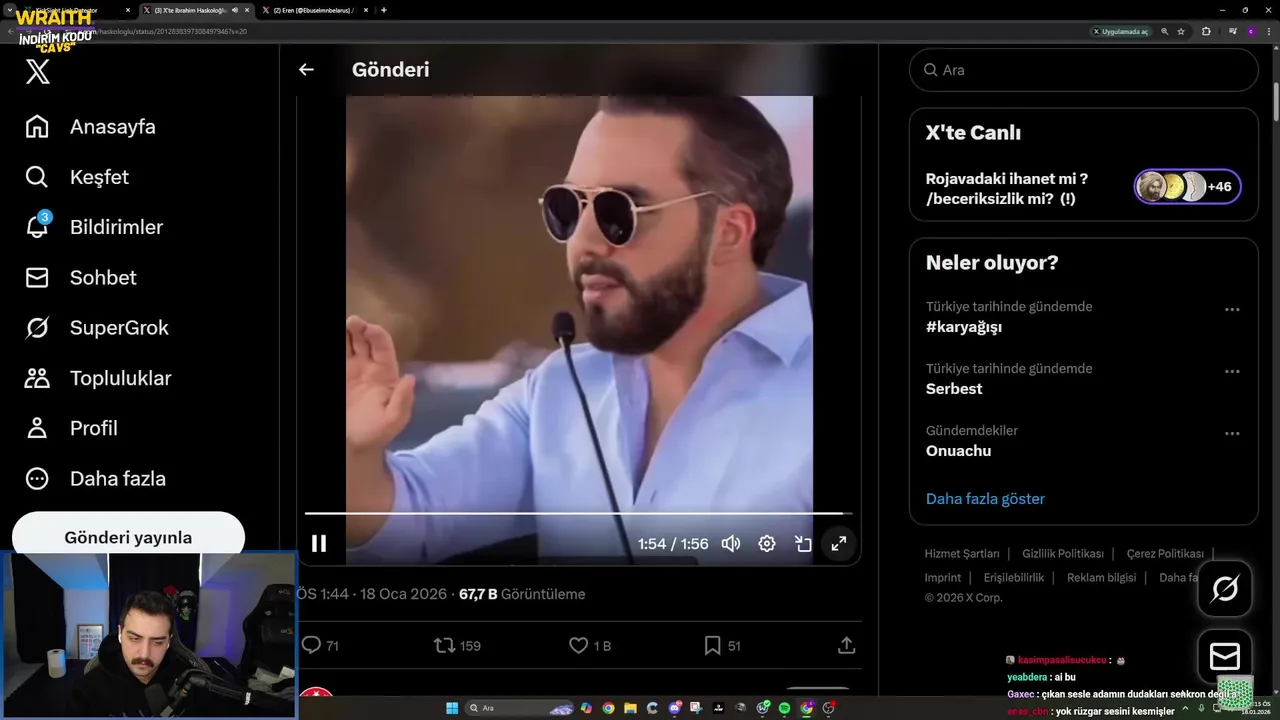
Task: Open Hizmet Şartları link
Action: (x=962, y=554)
